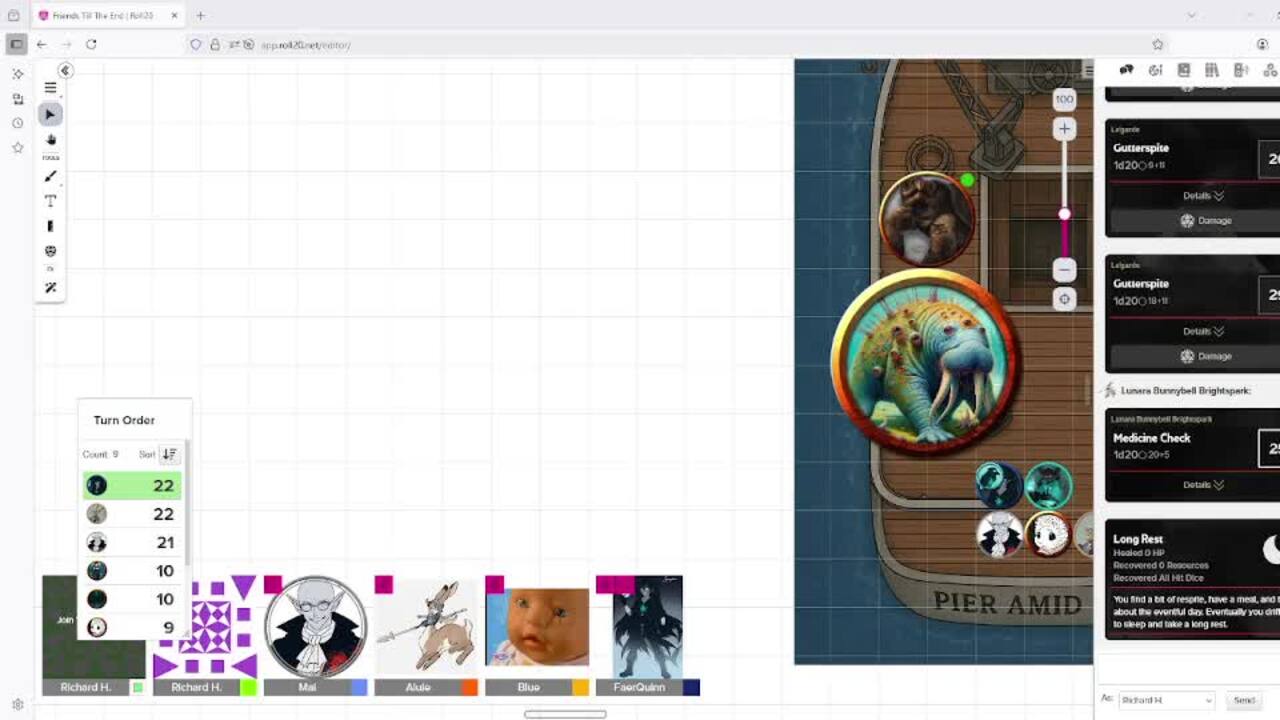1280x720 pixels.
Task: Click the Send chat button
Action: (1244, 700)
